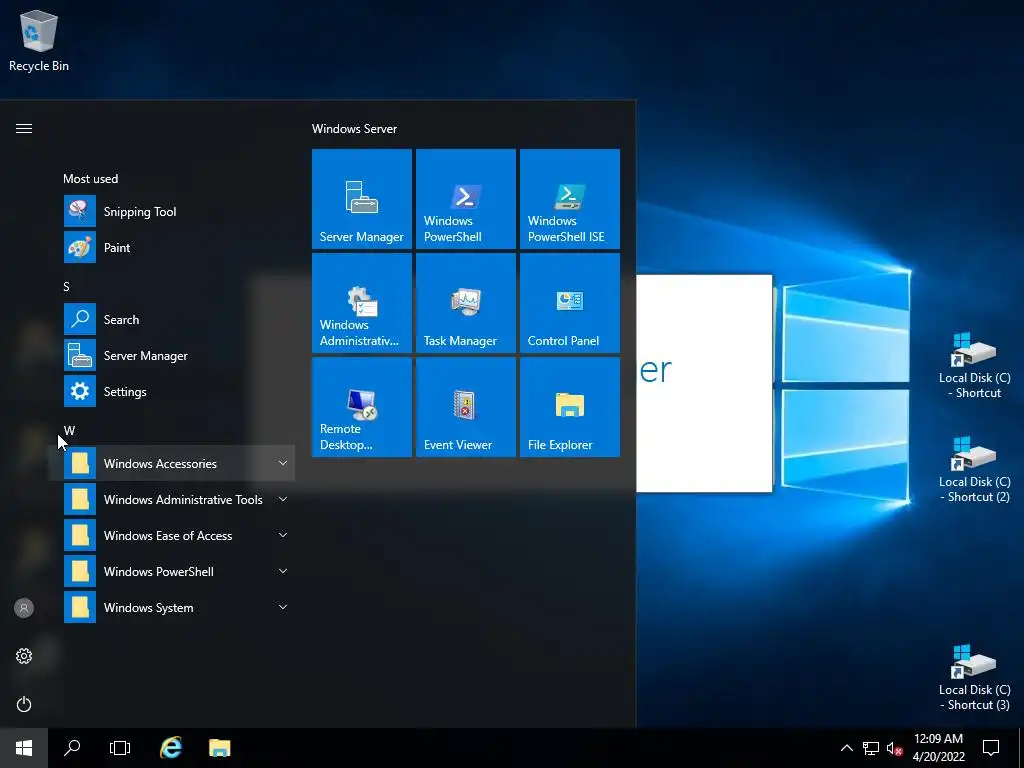Open the user account icon in Start

pos(24,608)
